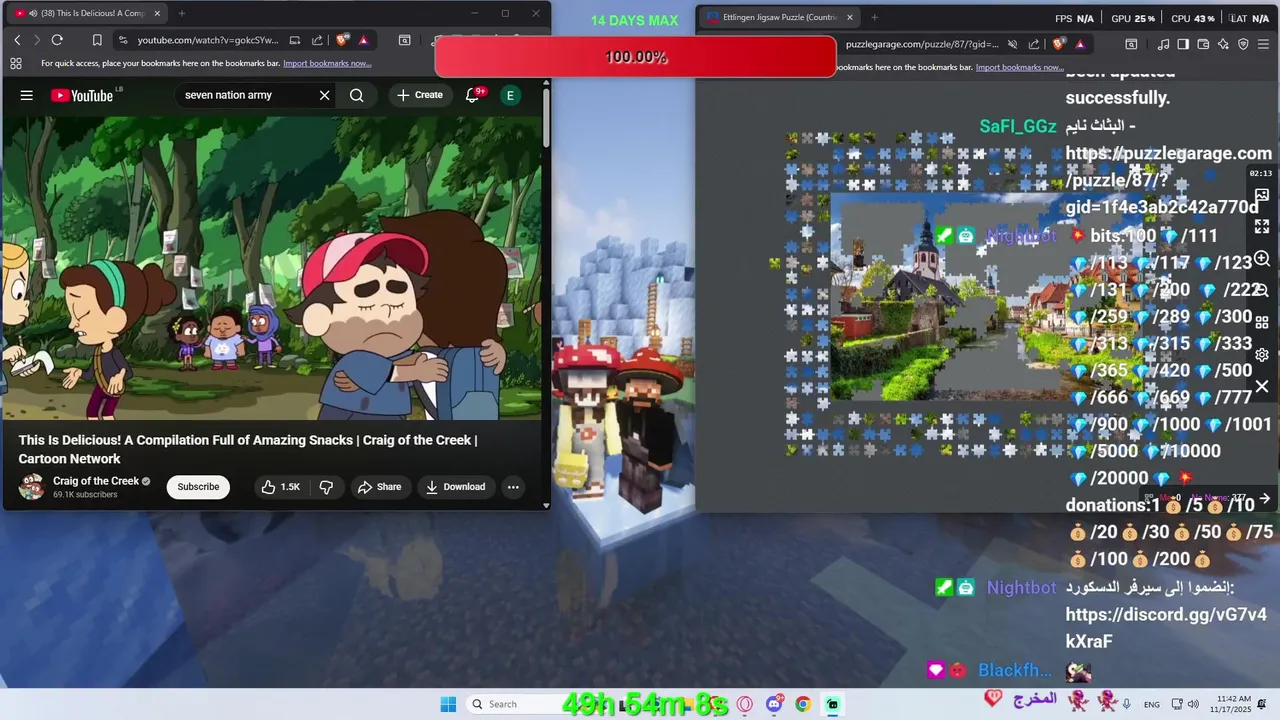Click Import bookmarks now in YouTube window

(327, 63)
